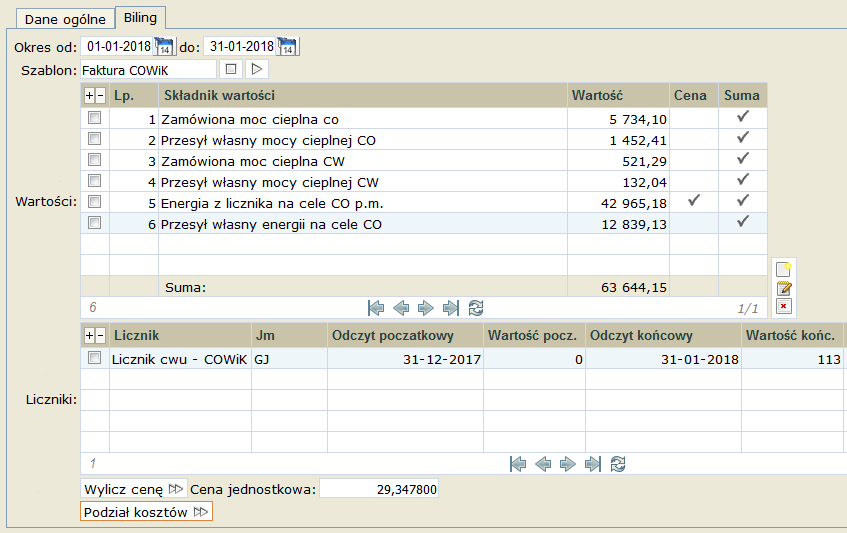Refresh the Liczniki table
The width and height of the screenshot is (847, 533).
(618, 463)
